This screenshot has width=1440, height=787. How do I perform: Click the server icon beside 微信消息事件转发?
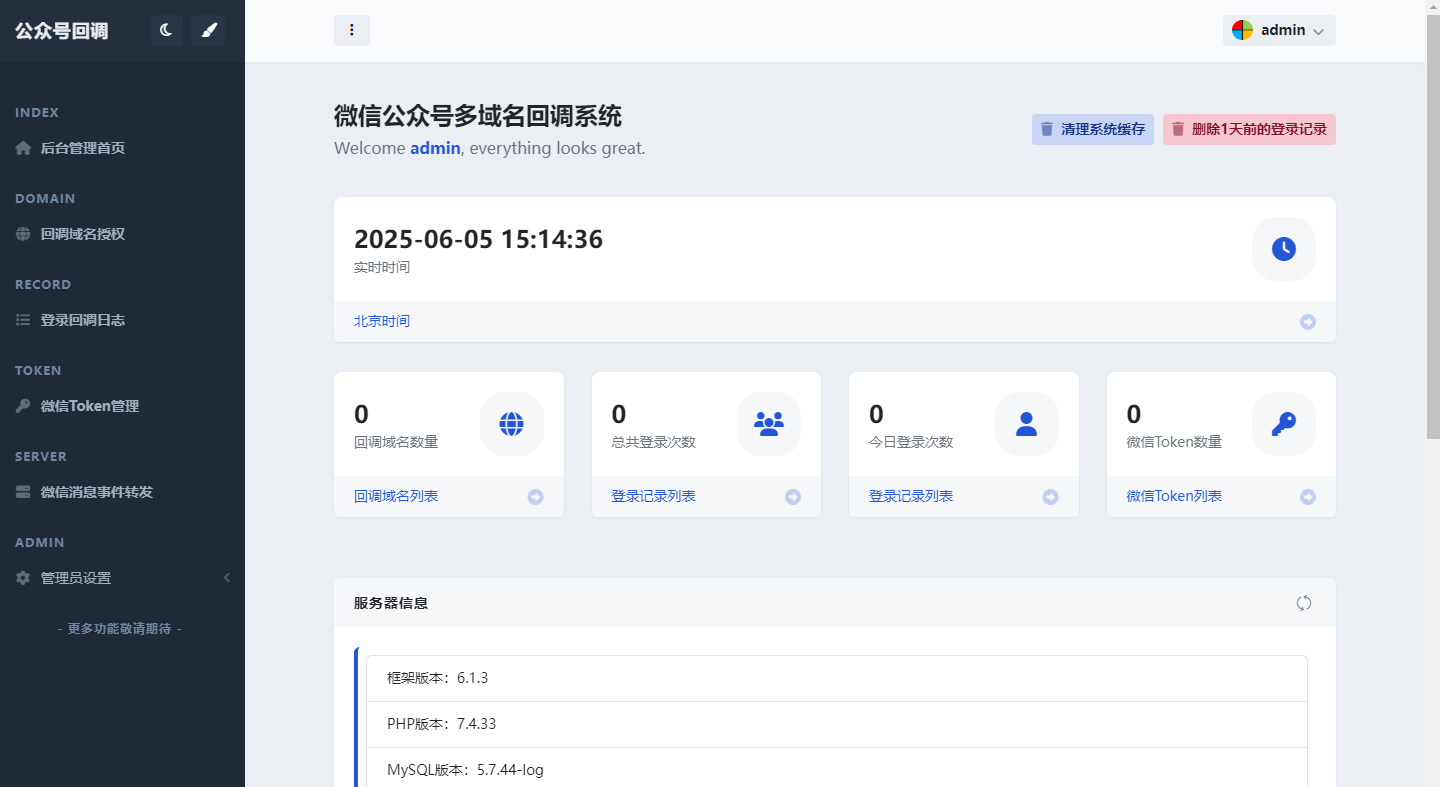(23, 492)
